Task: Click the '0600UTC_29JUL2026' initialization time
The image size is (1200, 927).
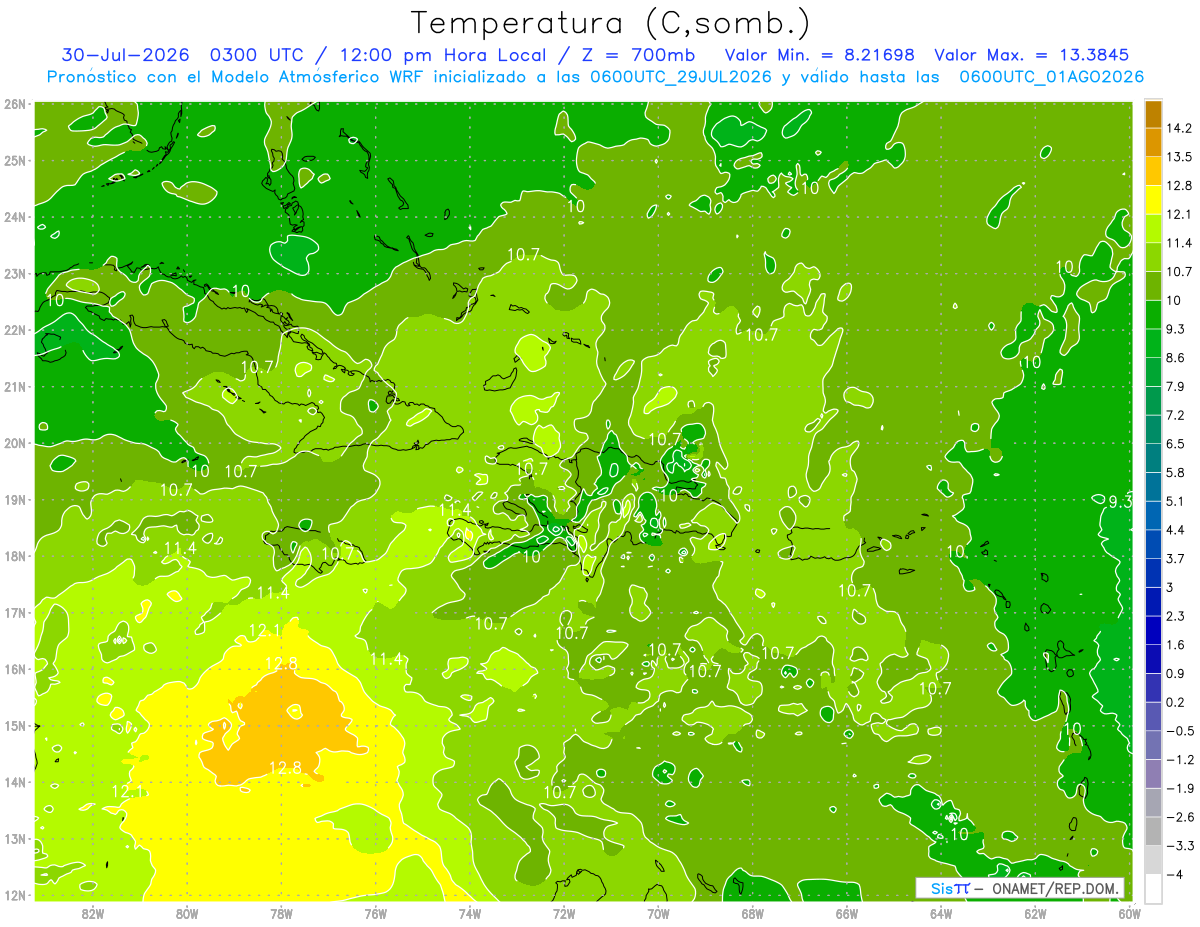Action: point(680,77)
